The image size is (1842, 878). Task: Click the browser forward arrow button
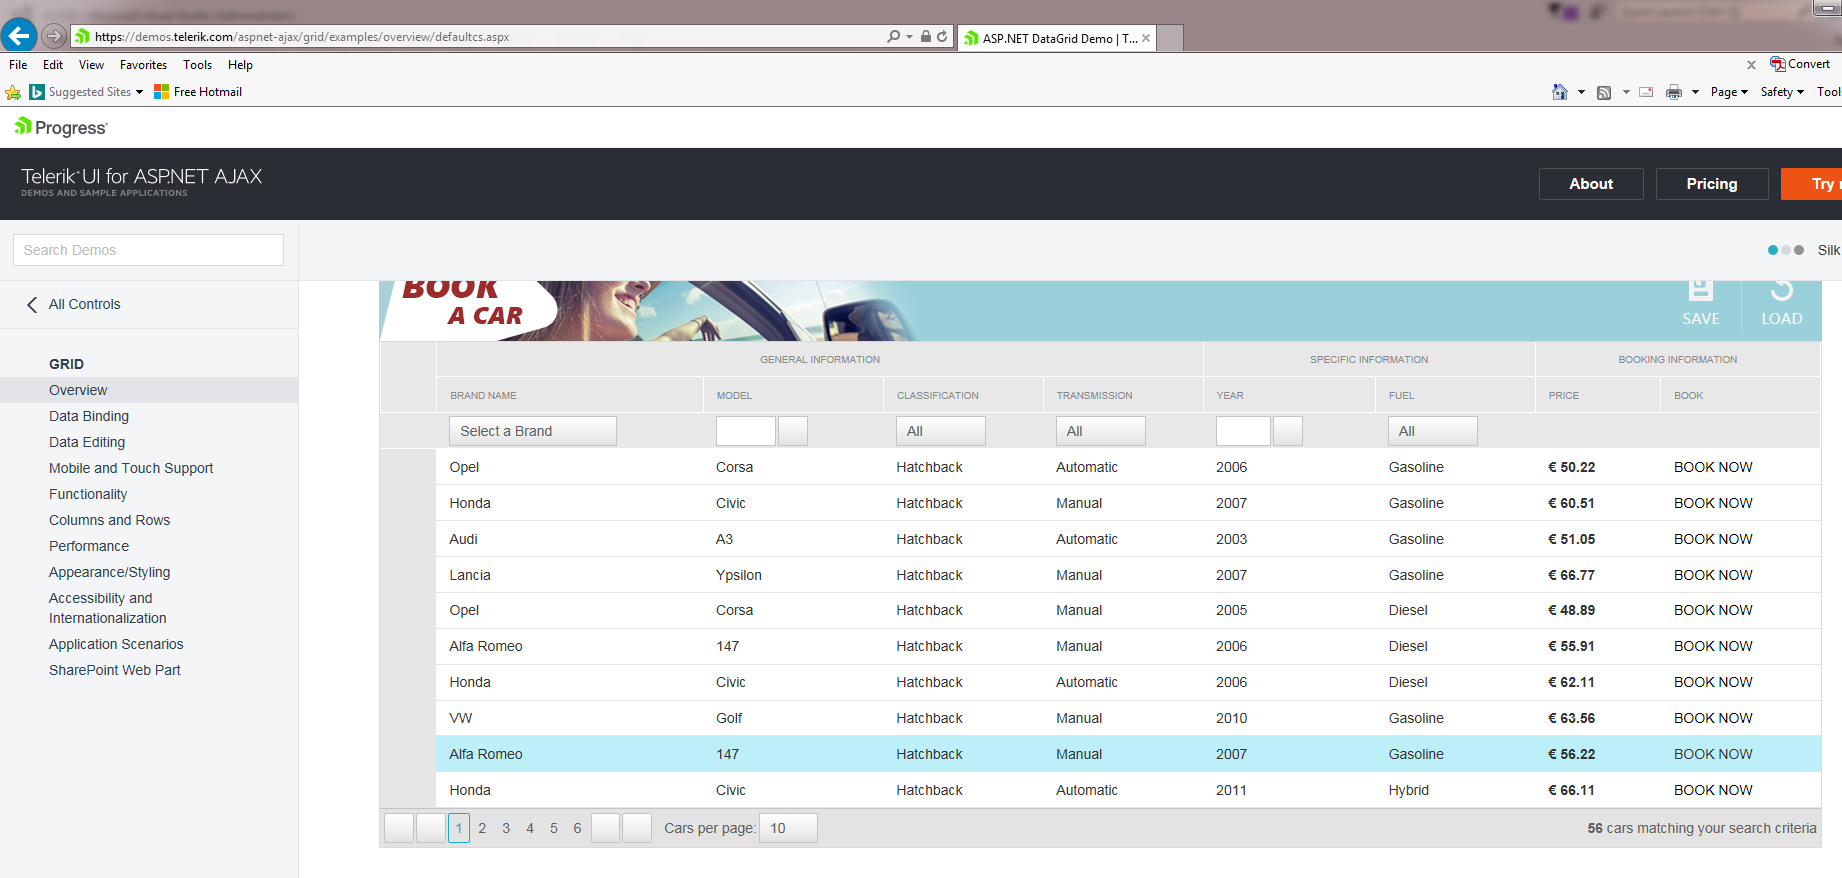[x=54, y=36]
